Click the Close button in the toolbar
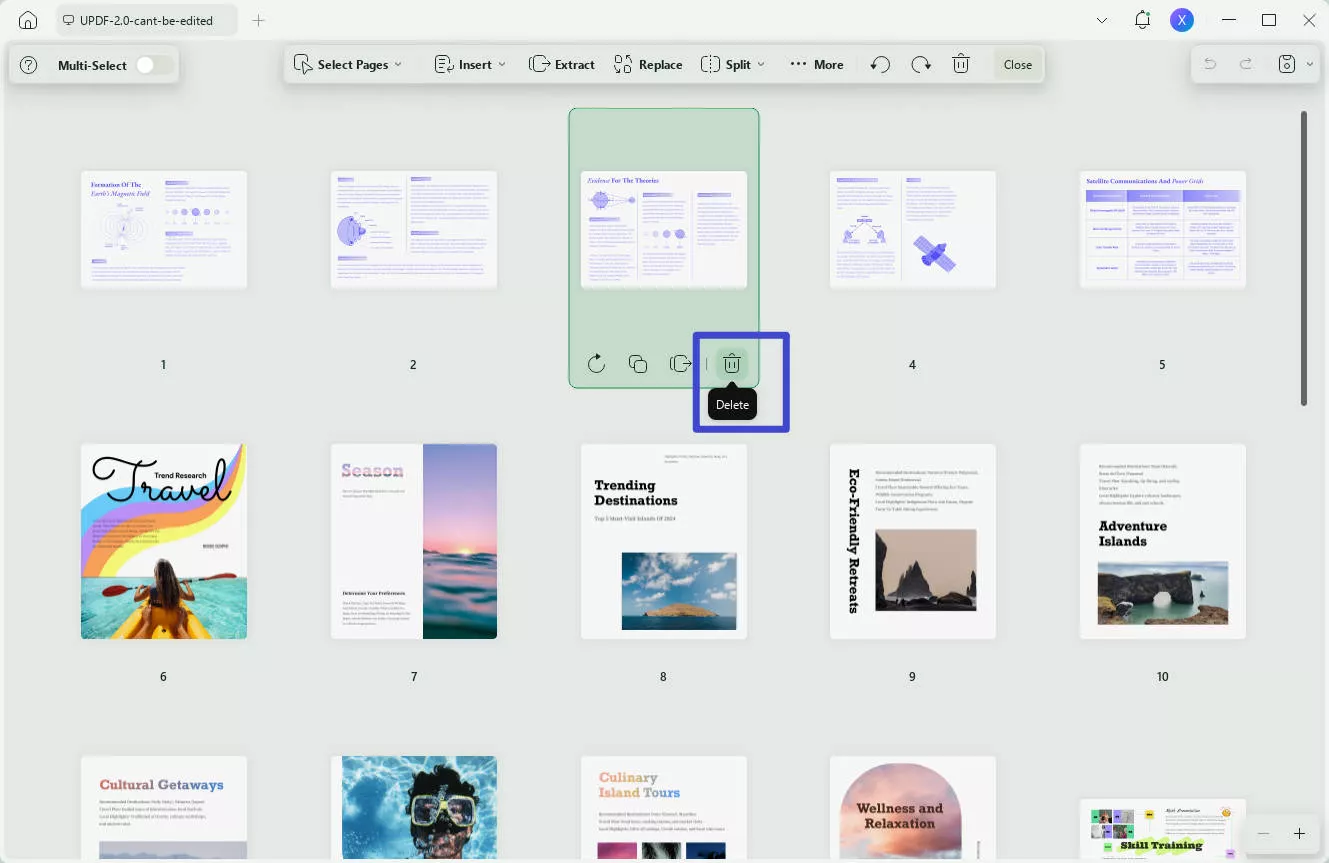The height and width of the screenshot is (863, 1329). pos(1018,65)
